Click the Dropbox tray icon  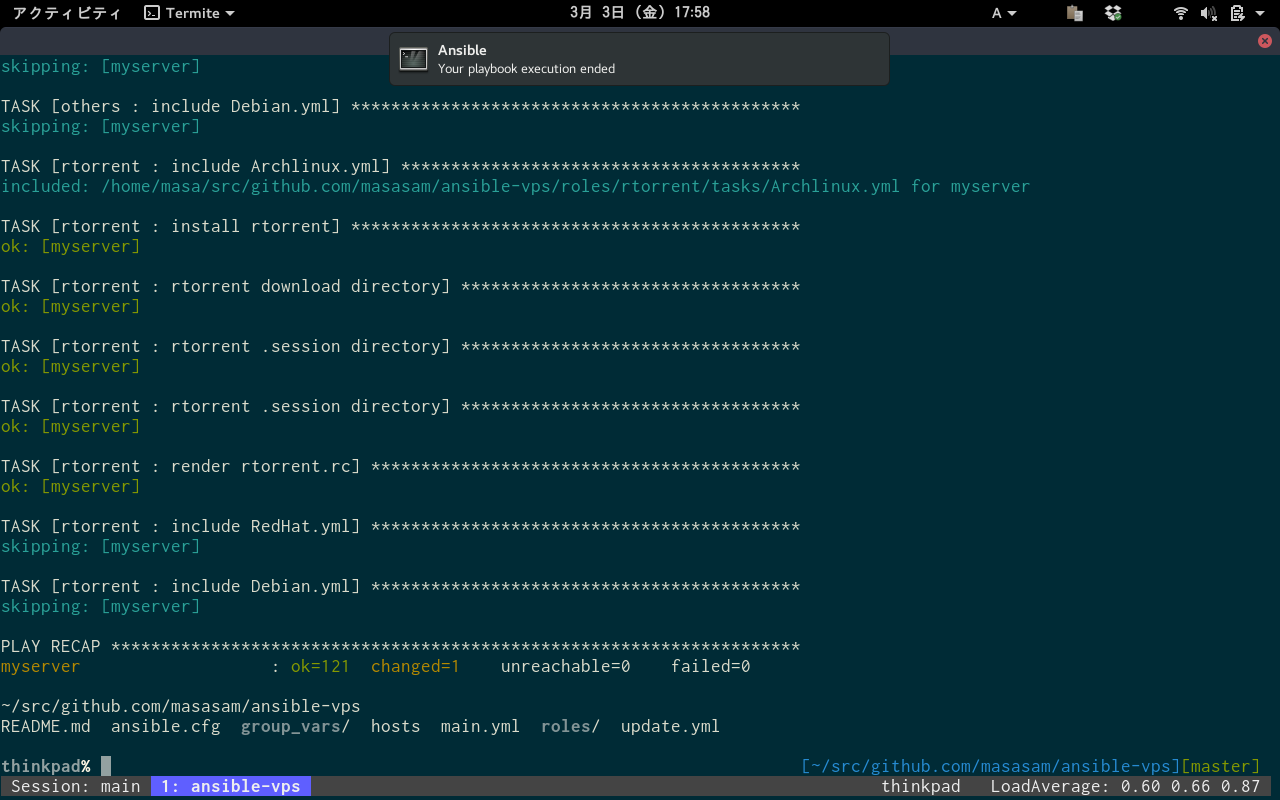(x=1113, y=13)
